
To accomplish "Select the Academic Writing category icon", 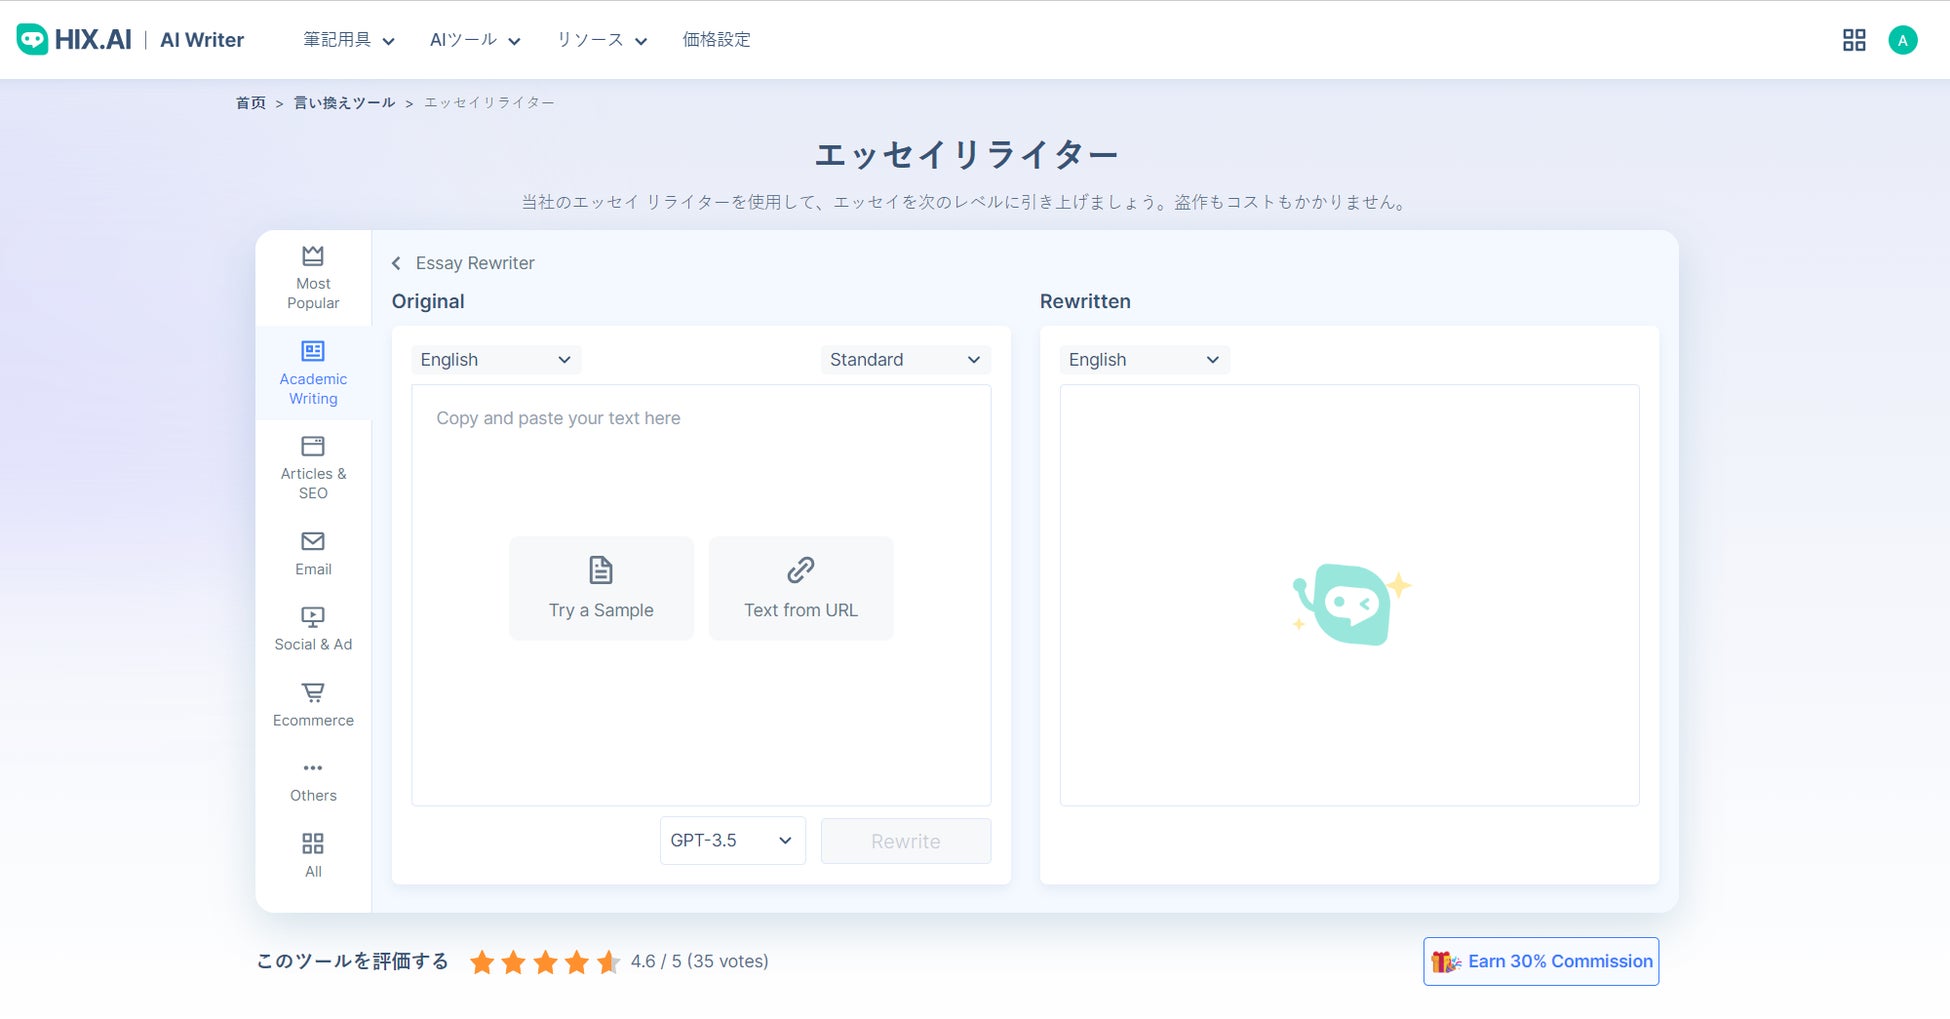I will (x=313, y=351).
